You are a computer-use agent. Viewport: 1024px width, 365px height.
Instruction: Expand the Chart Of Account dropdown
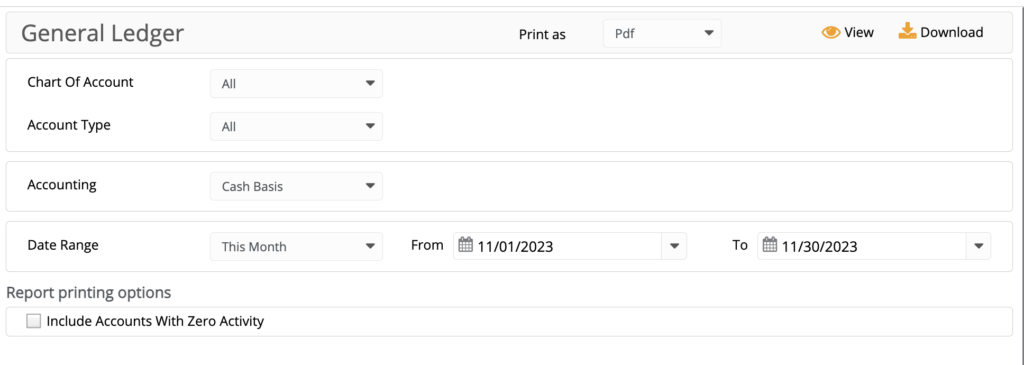(296, 84)
